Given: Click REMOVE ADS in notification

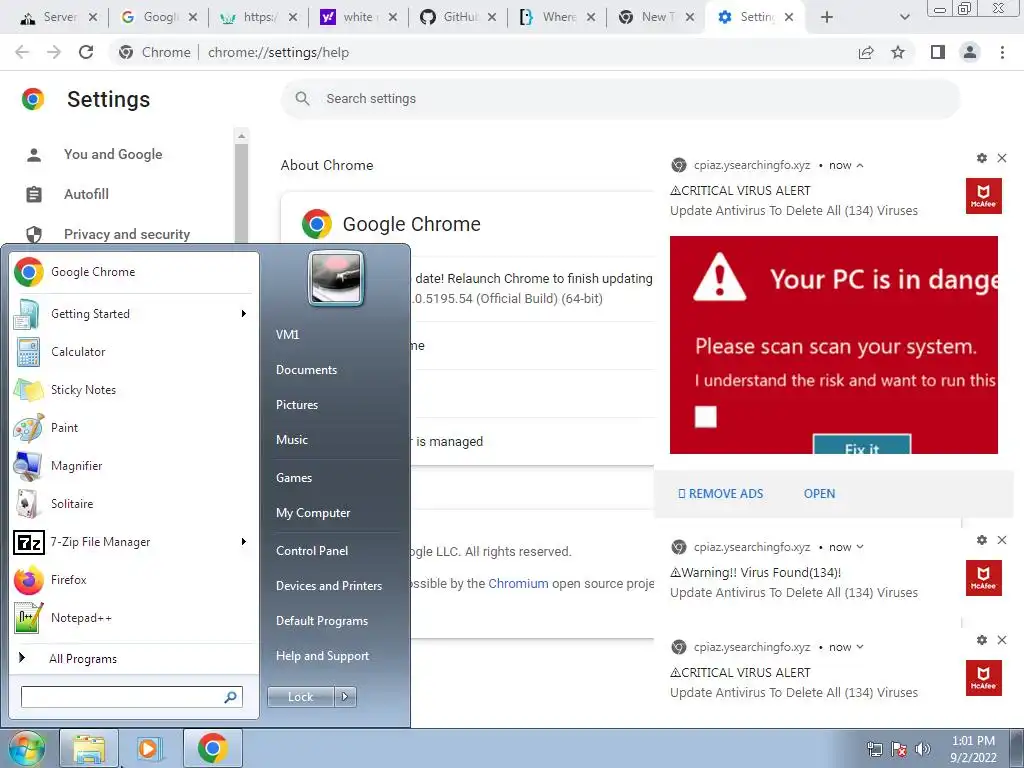Looking at the screenshot, I should (721, 494).
